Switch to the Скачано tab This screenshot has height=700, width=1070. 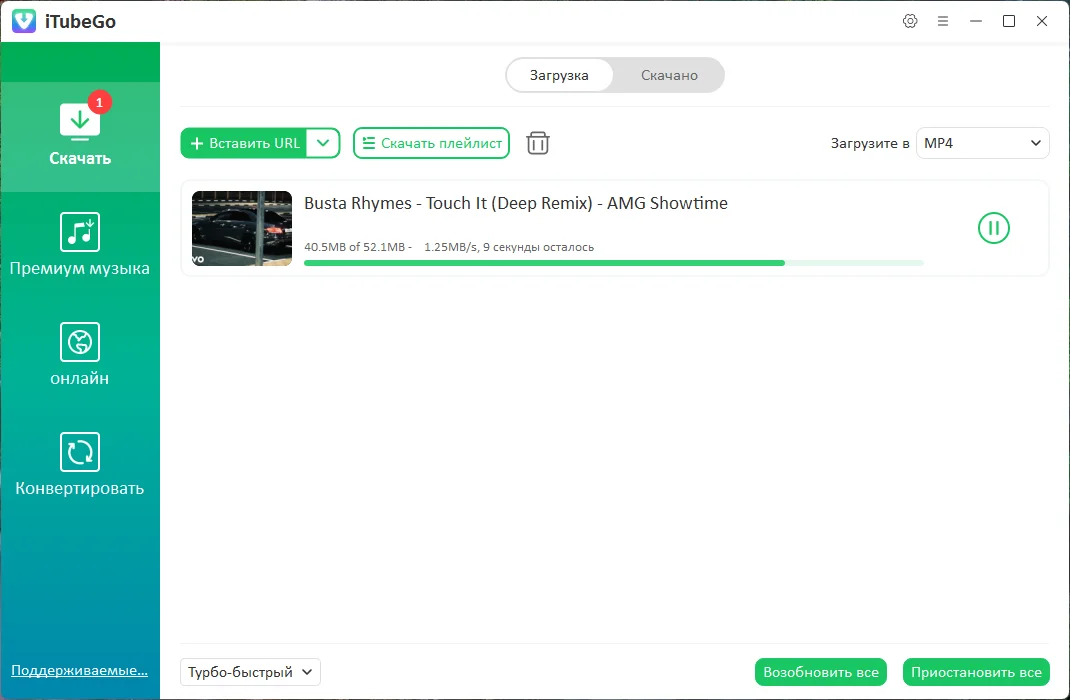coord(669,75)
